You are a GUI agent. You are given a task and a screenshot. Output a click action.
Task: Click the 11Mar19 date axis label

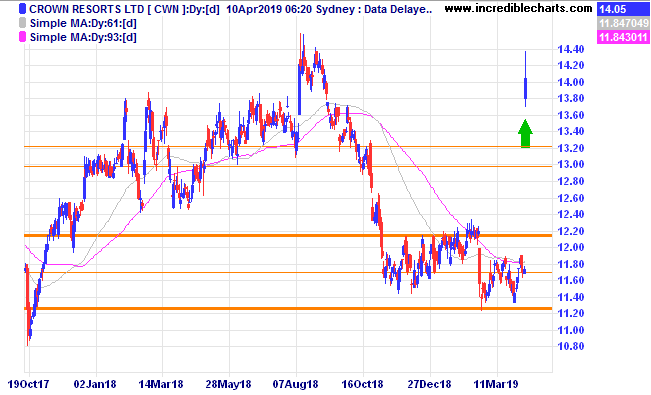click(x=496, y=384)
